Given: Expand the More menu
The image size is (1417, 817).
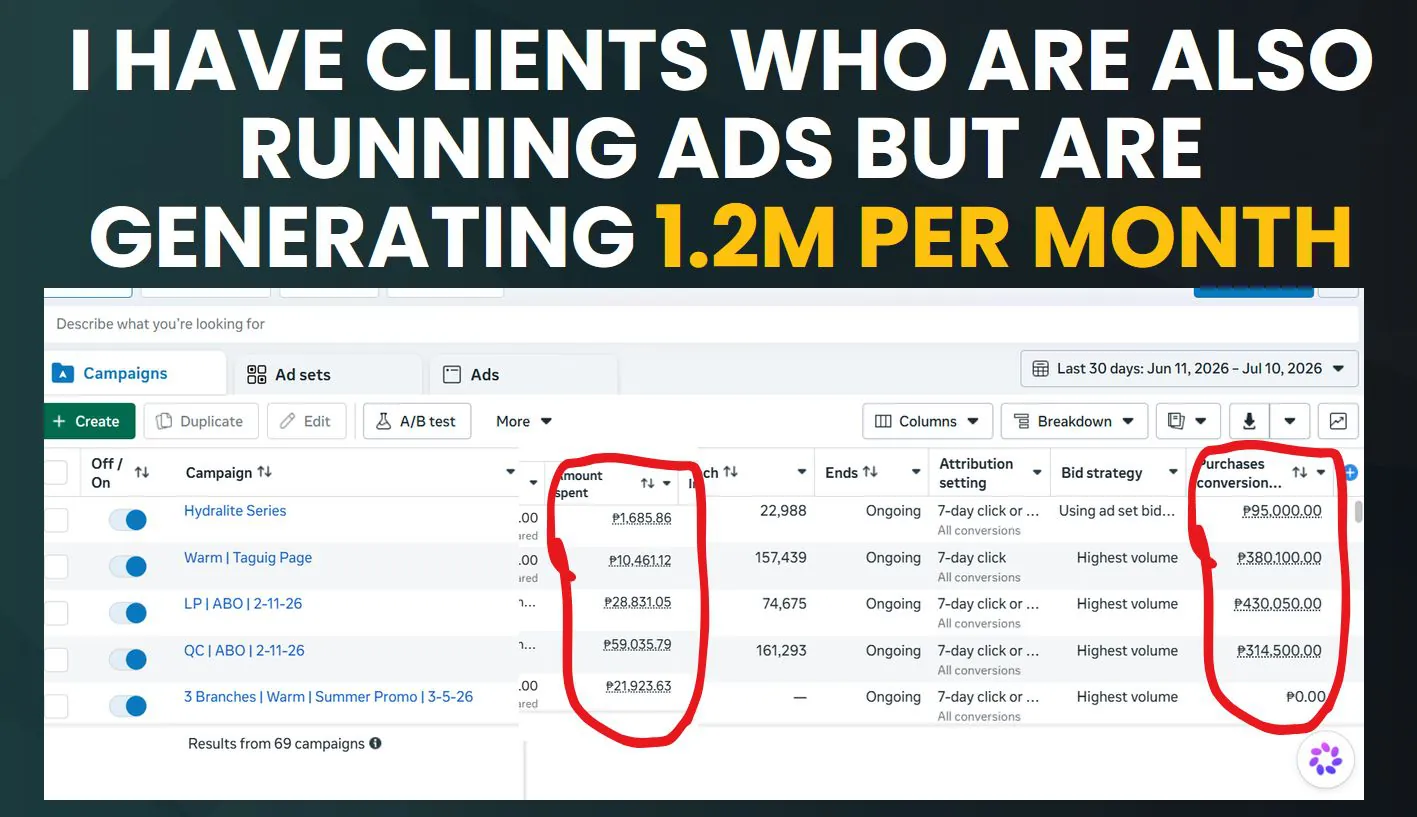Looking at the screenshot, I should (524, 421).
